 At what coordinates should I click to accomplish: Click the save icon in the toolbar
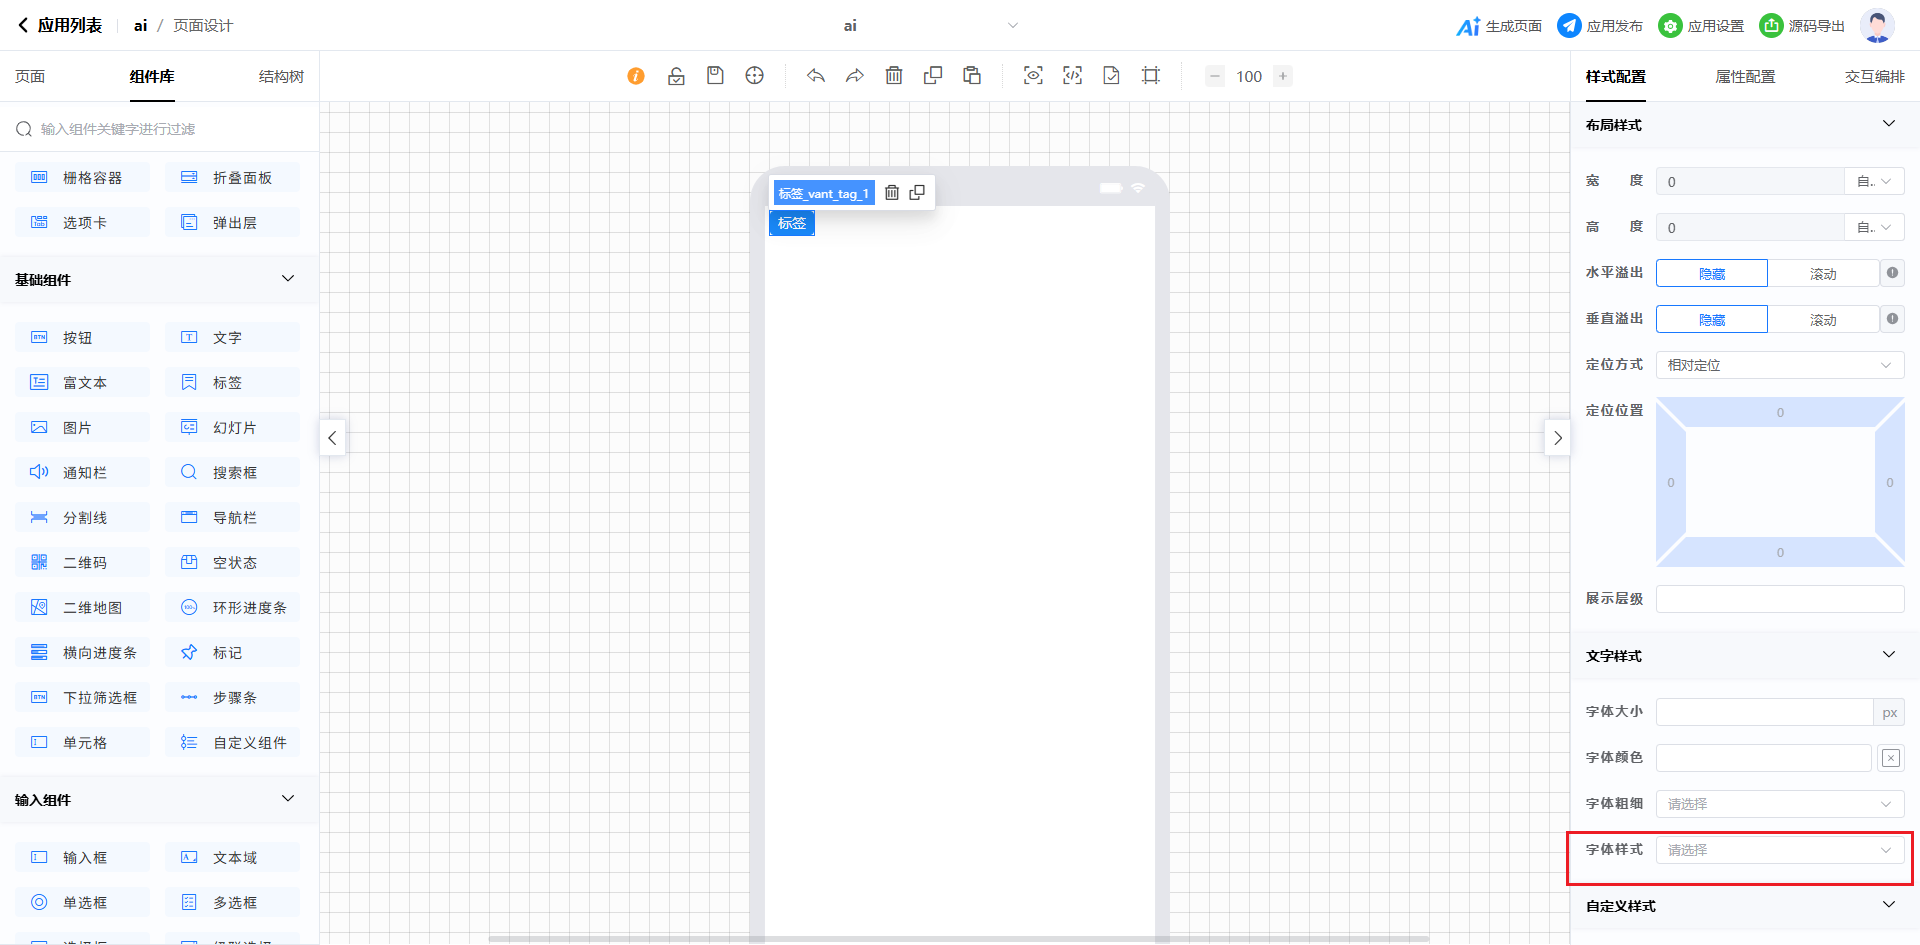(715, 76)
